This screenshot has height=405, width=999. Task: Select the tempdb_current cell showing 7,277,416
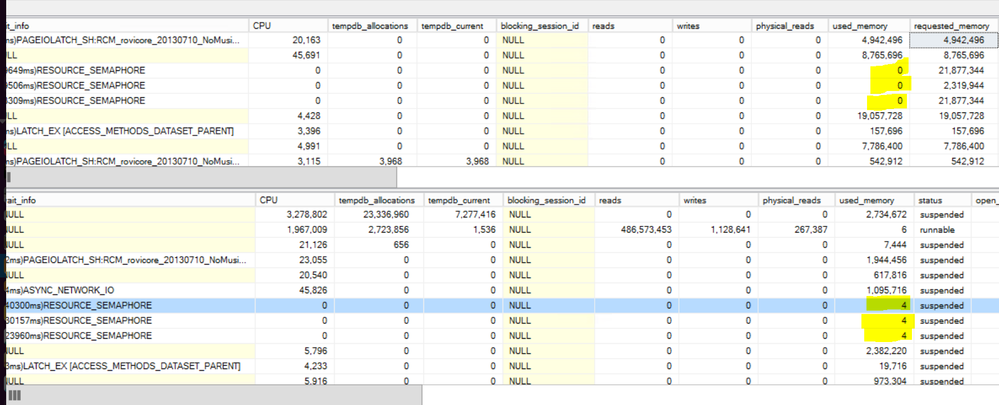[463, 215]
